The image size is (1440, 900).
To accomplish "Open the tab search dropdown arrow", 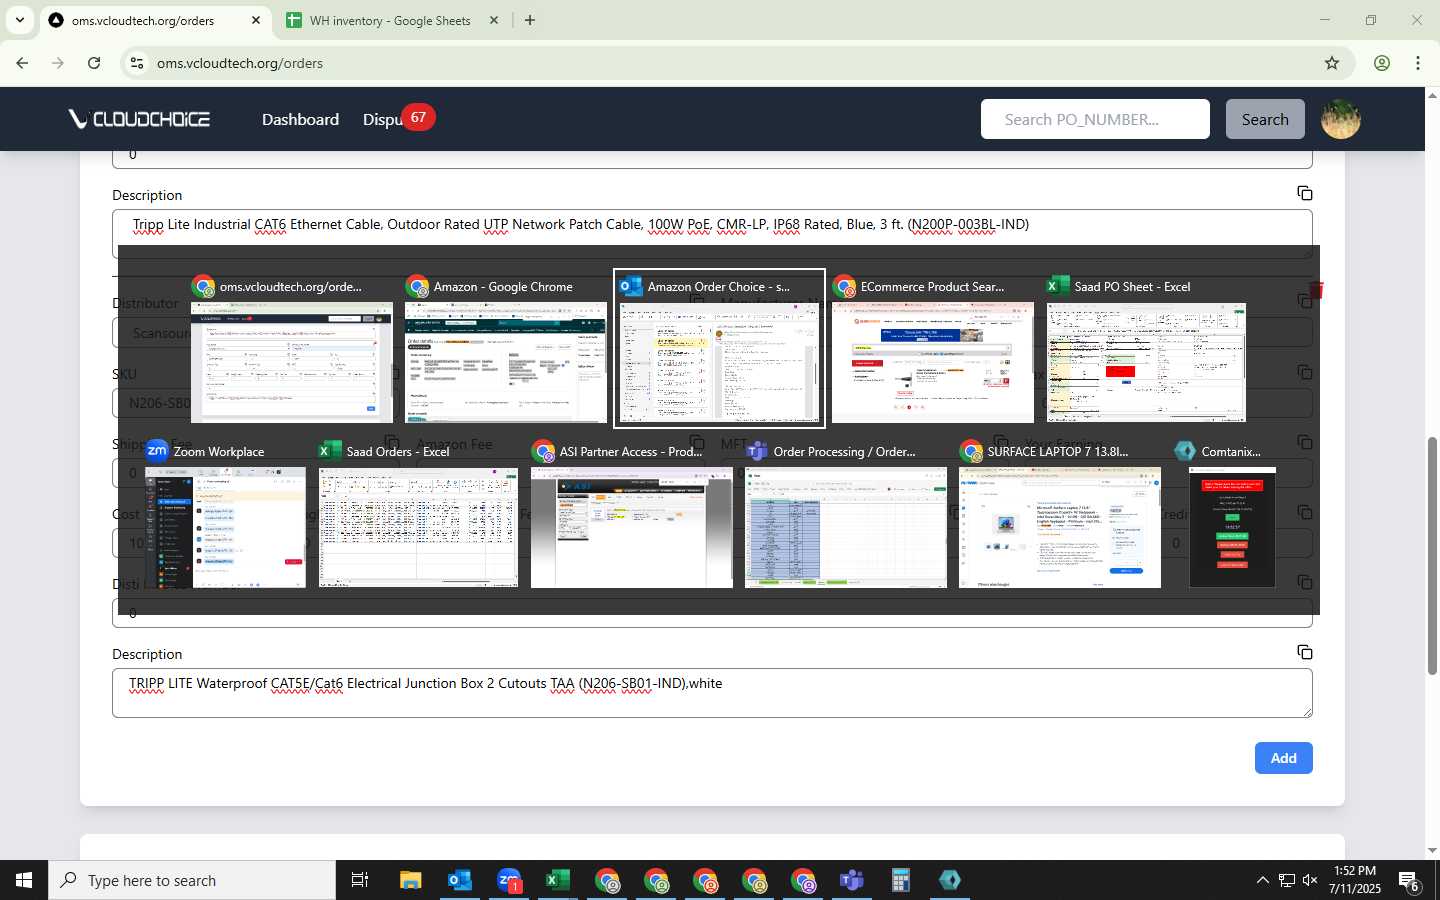I will 19,20.
